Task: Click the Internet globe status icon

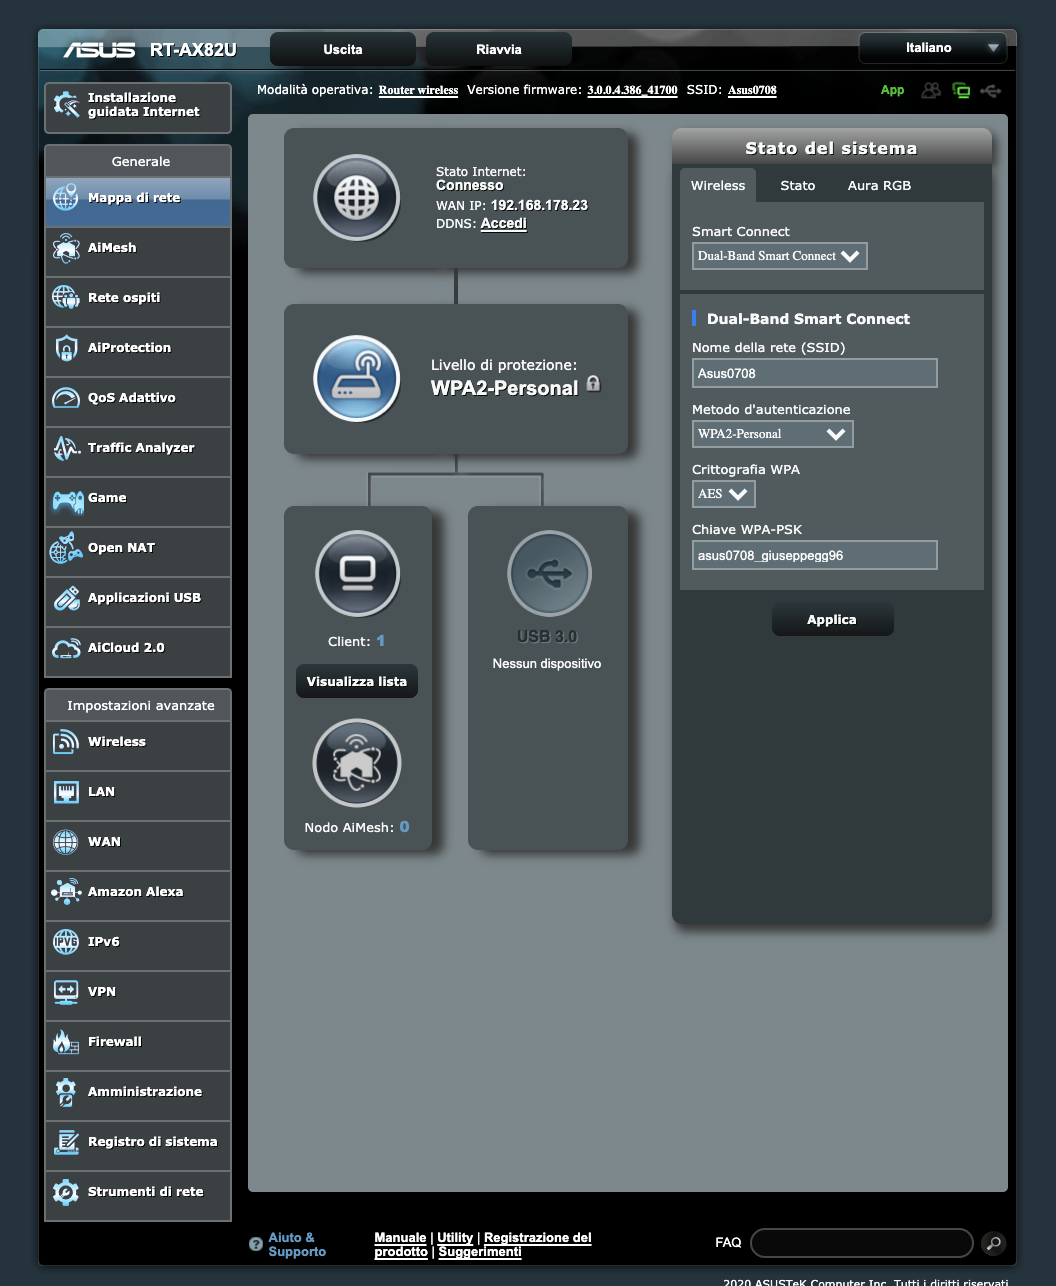Action: [357, 197]
